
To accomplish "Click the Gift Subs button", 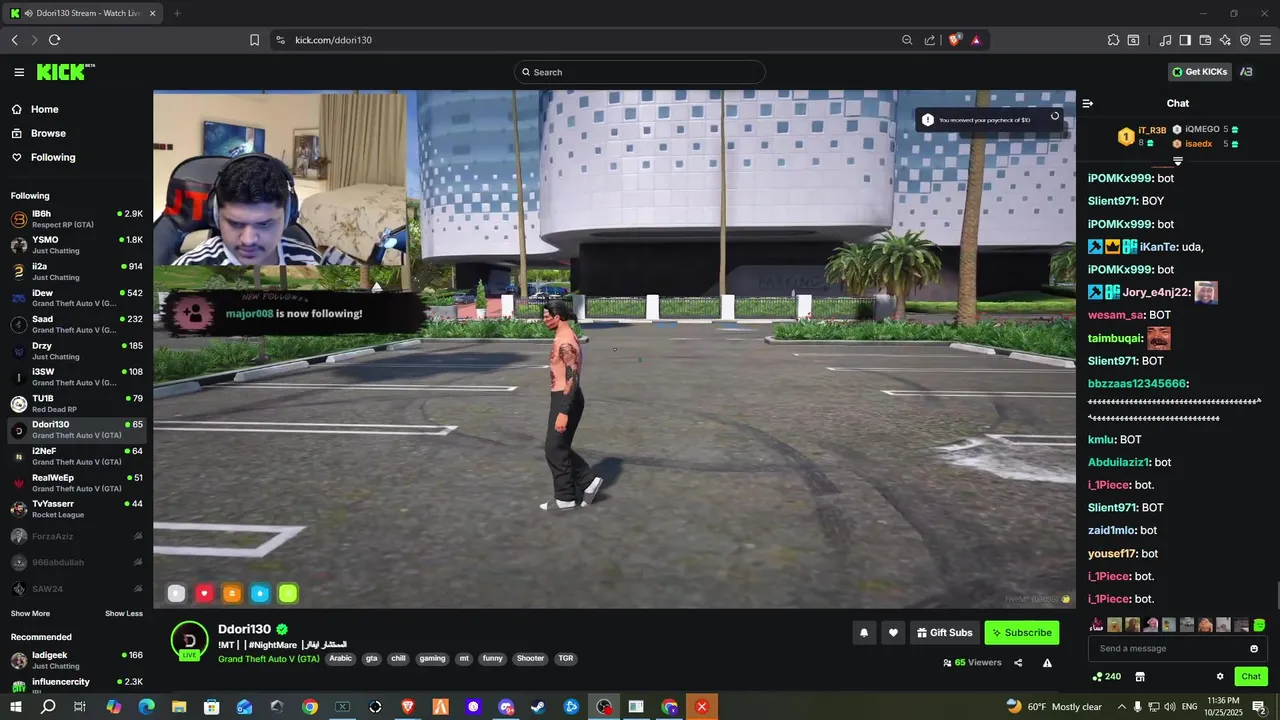I will [x=945, y=632].
